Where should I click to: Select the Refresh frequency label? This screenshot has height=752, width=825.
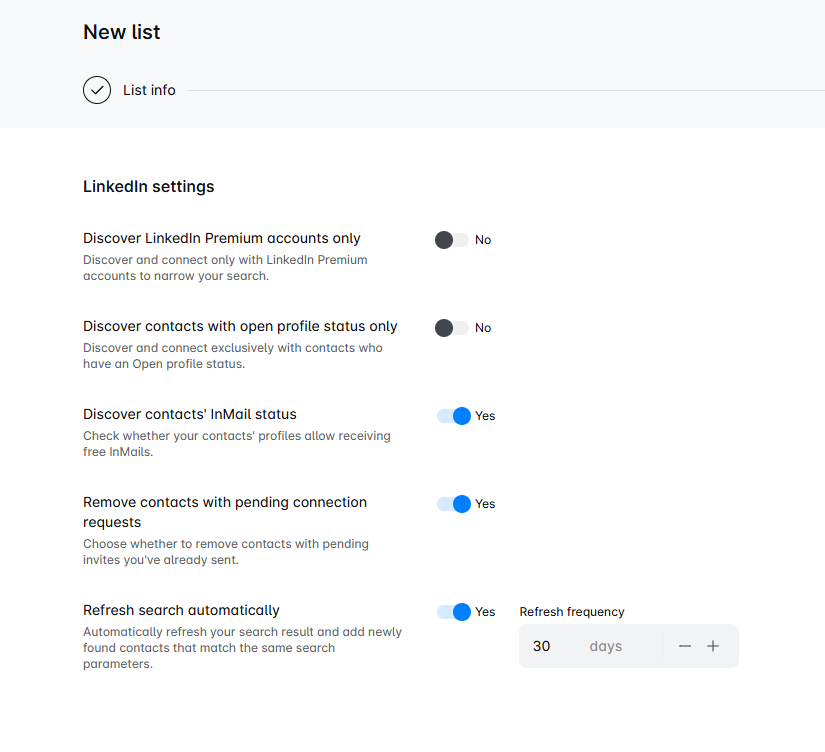[572, 612]
